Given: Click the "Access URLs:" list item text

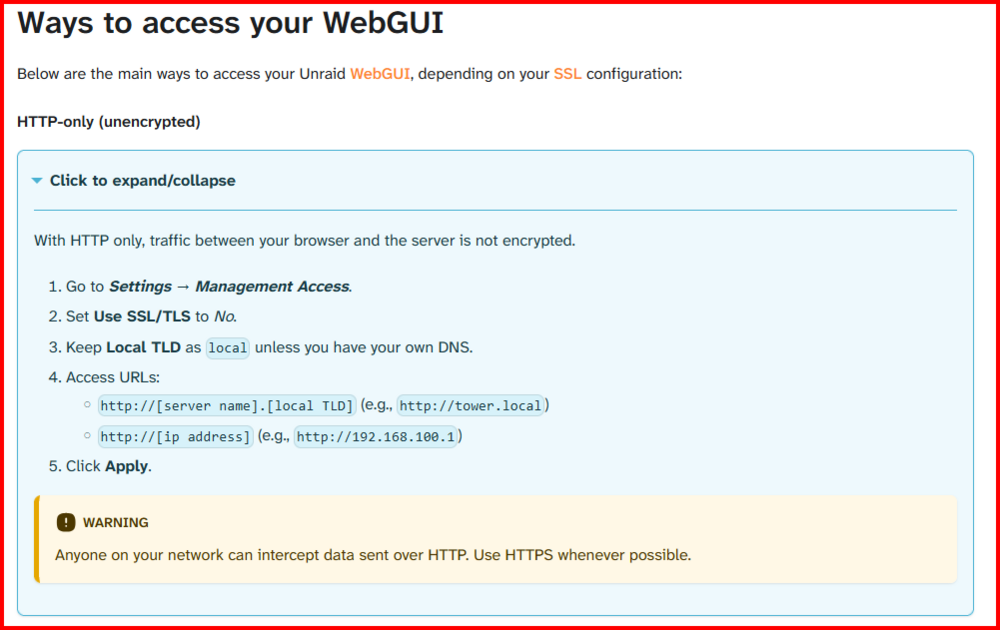Looking at the screenshot, I should [113, 377].
